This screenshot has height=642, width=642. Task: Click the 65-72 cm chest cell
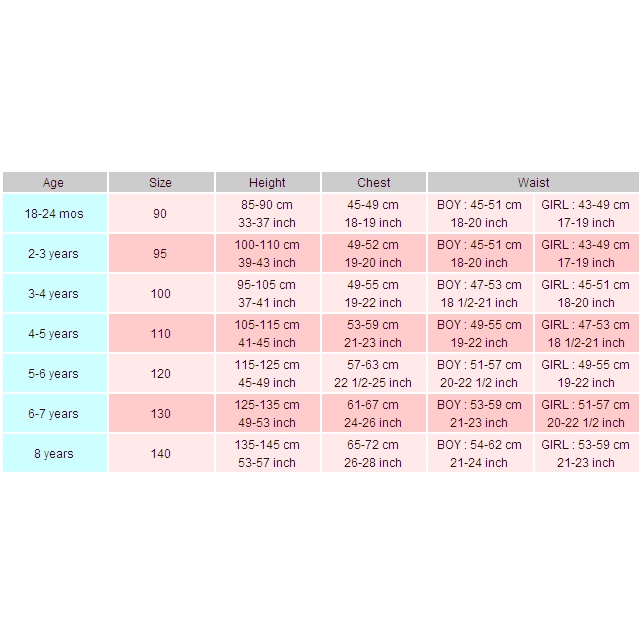tap(374, 454)
